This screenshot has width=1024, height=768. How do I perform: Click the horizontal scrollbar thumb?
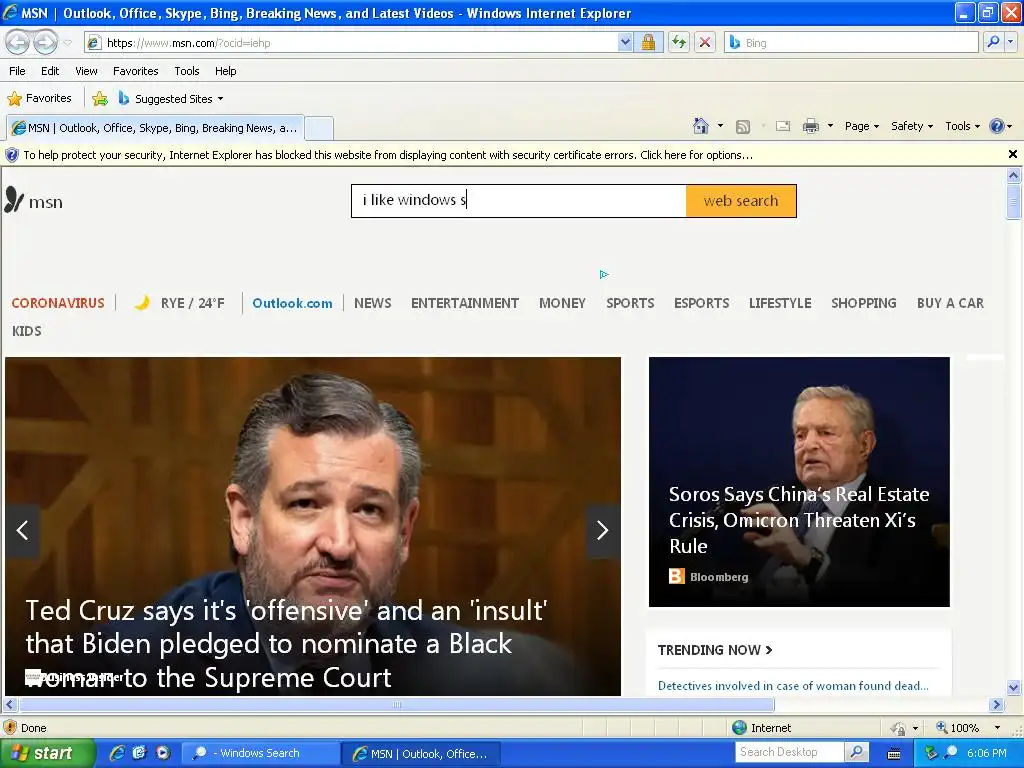(x=397, y=705)
